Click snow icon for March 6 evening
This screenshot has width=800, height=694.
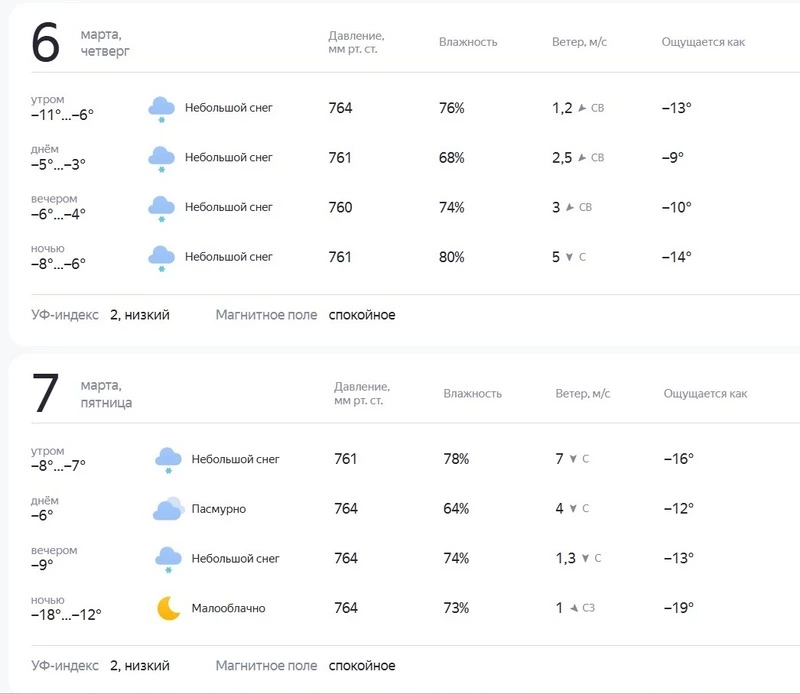(161, 208)
